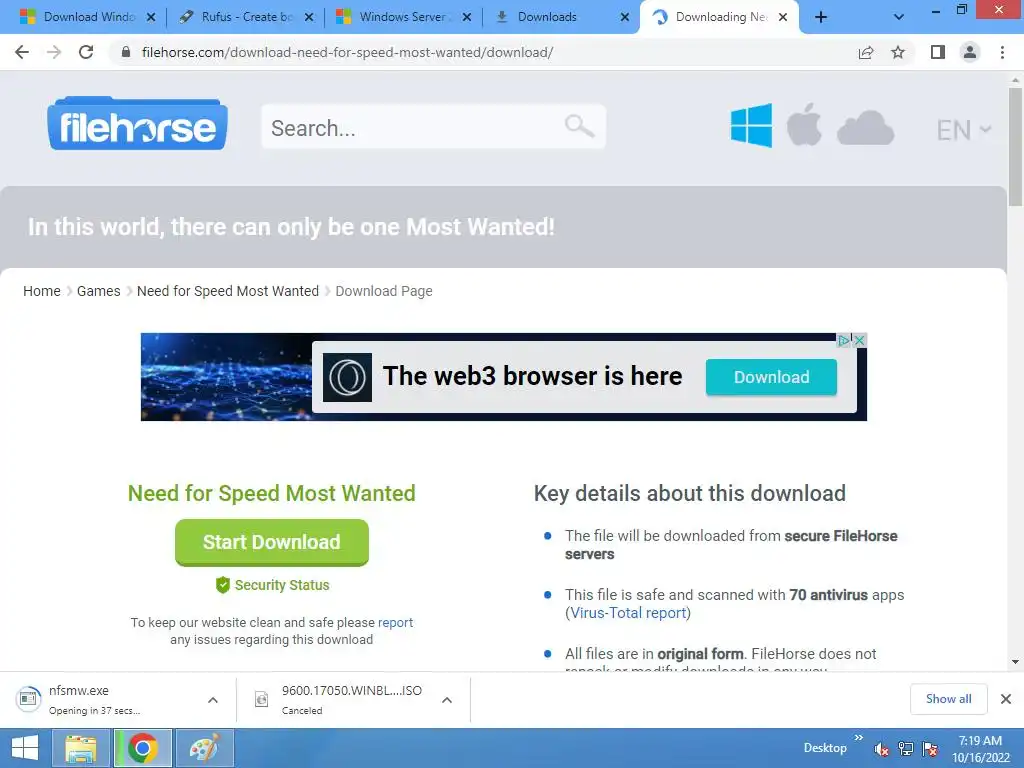This screenshot has width=1024, height=768.
Task: Open the tab search chevron
Action: click(x=899, y=18)
